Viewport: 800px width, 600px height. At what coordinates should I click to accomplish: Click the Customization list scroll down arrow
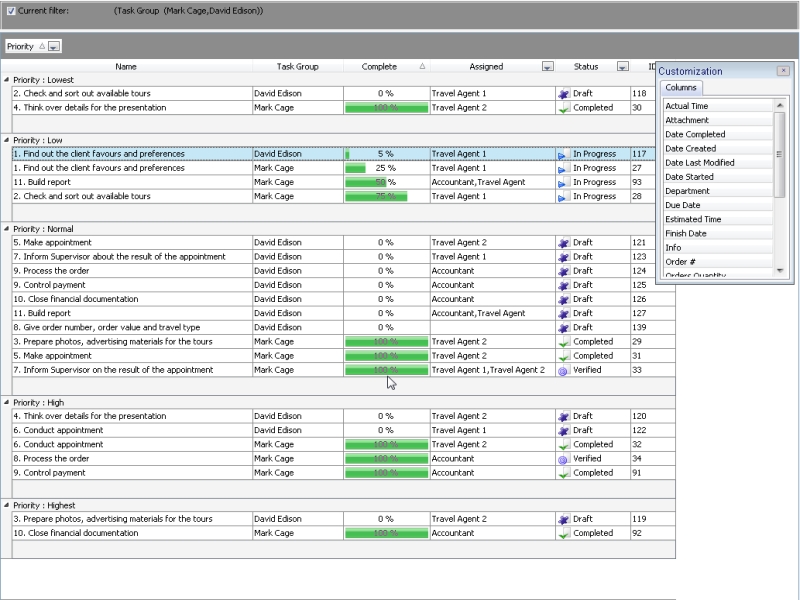coord(780,271)
